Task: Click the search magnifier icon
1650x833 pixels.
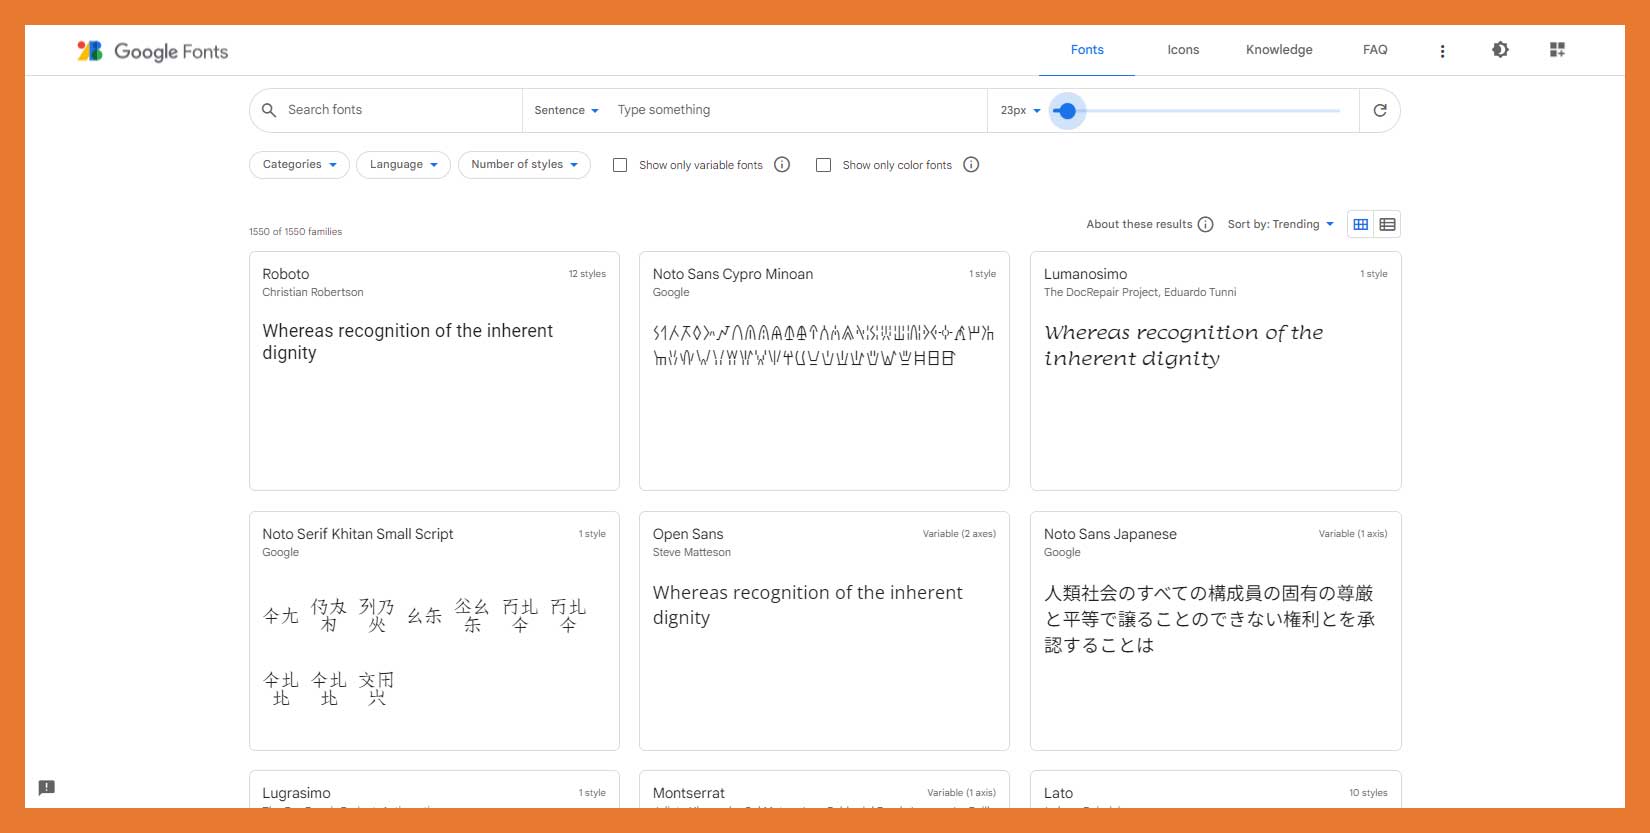Action: (269, 110)
